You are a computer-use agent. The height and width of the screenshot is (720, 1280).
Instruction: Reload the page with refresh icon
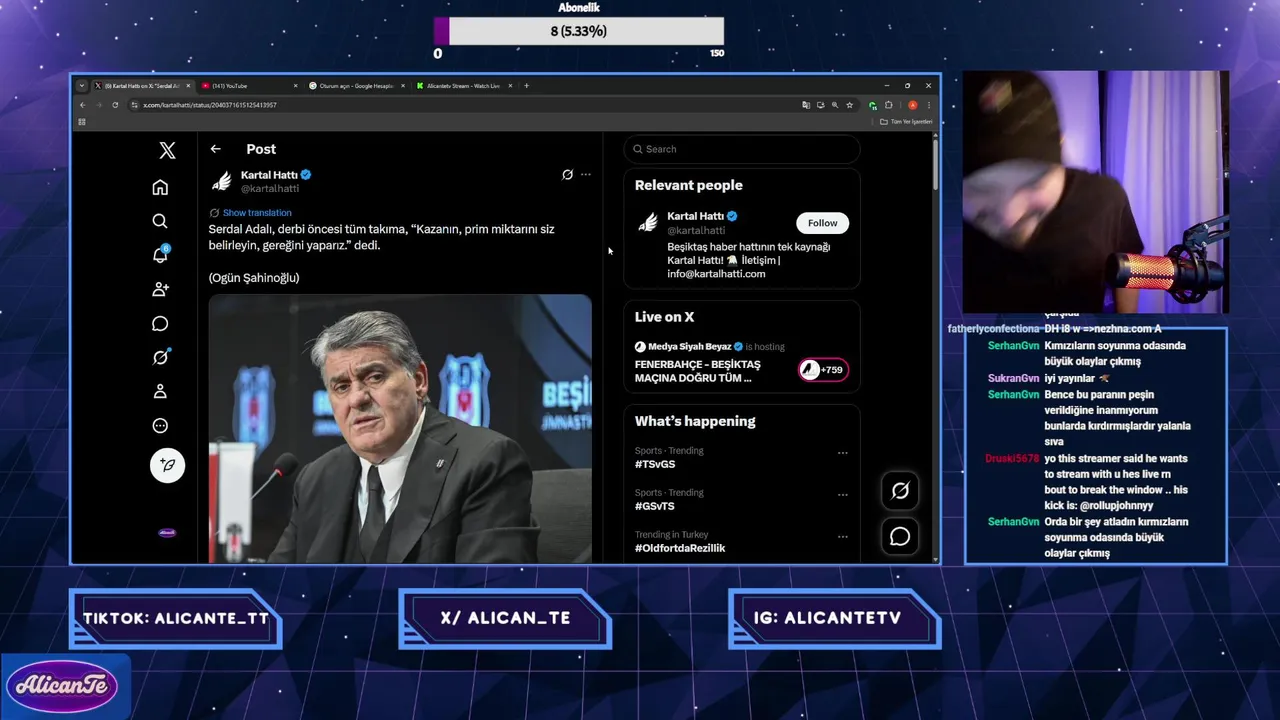coord(115,105)
